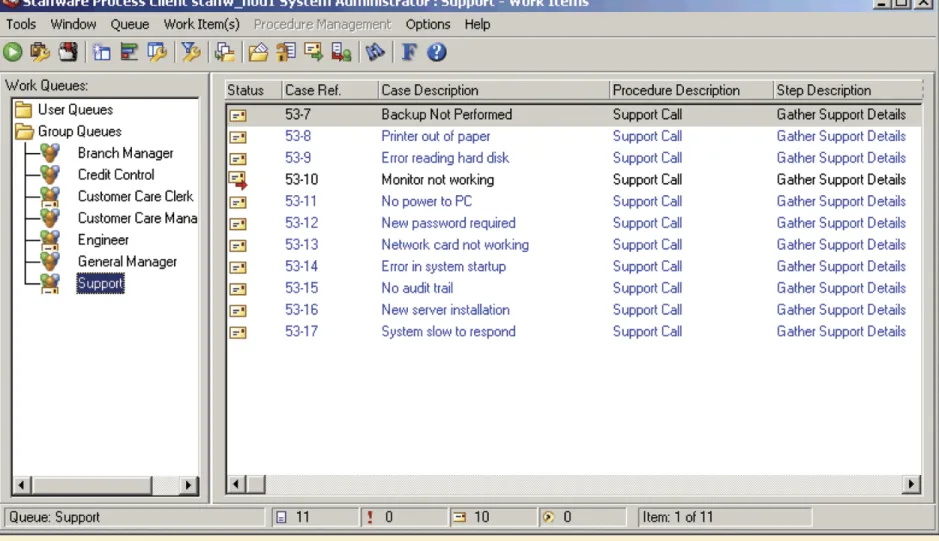
Task: Sort by the Procedure Description column header
Action: (x=691, y=90)
